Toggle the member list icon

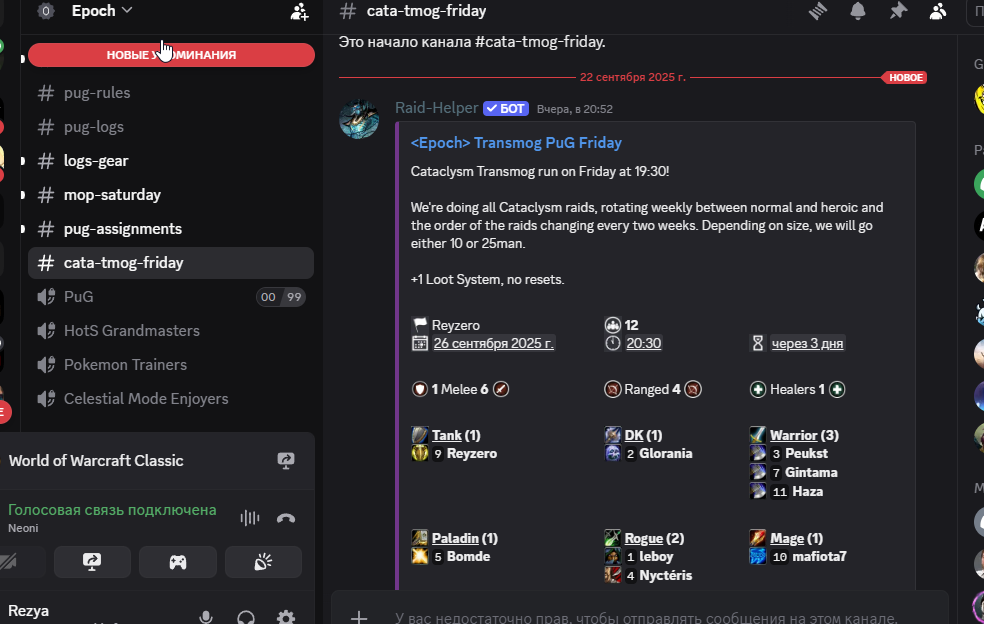[938, 11]
